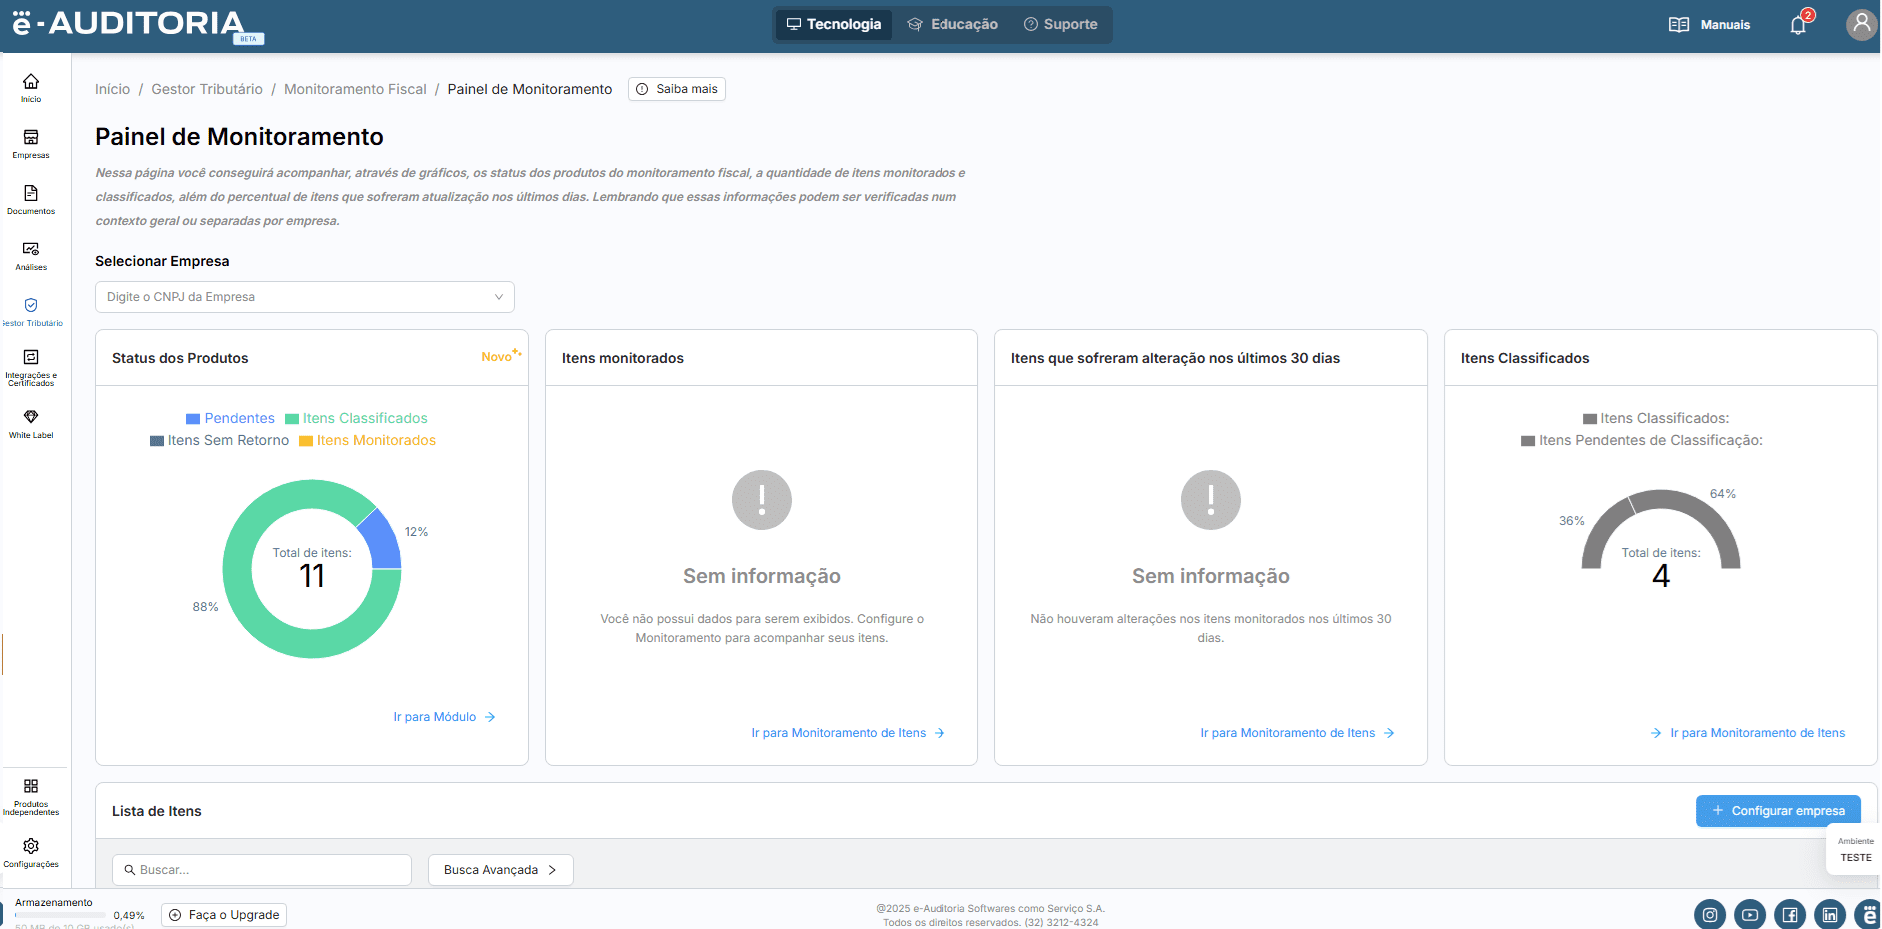Open the Facebook footer icon

(x=1790, y=914)
